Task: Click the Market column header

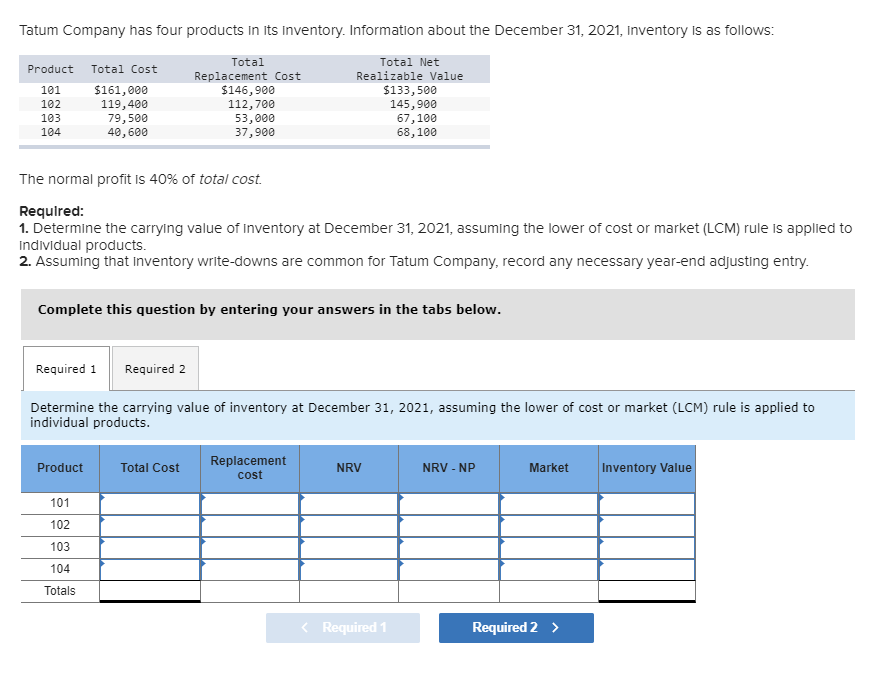Action: 549,468
